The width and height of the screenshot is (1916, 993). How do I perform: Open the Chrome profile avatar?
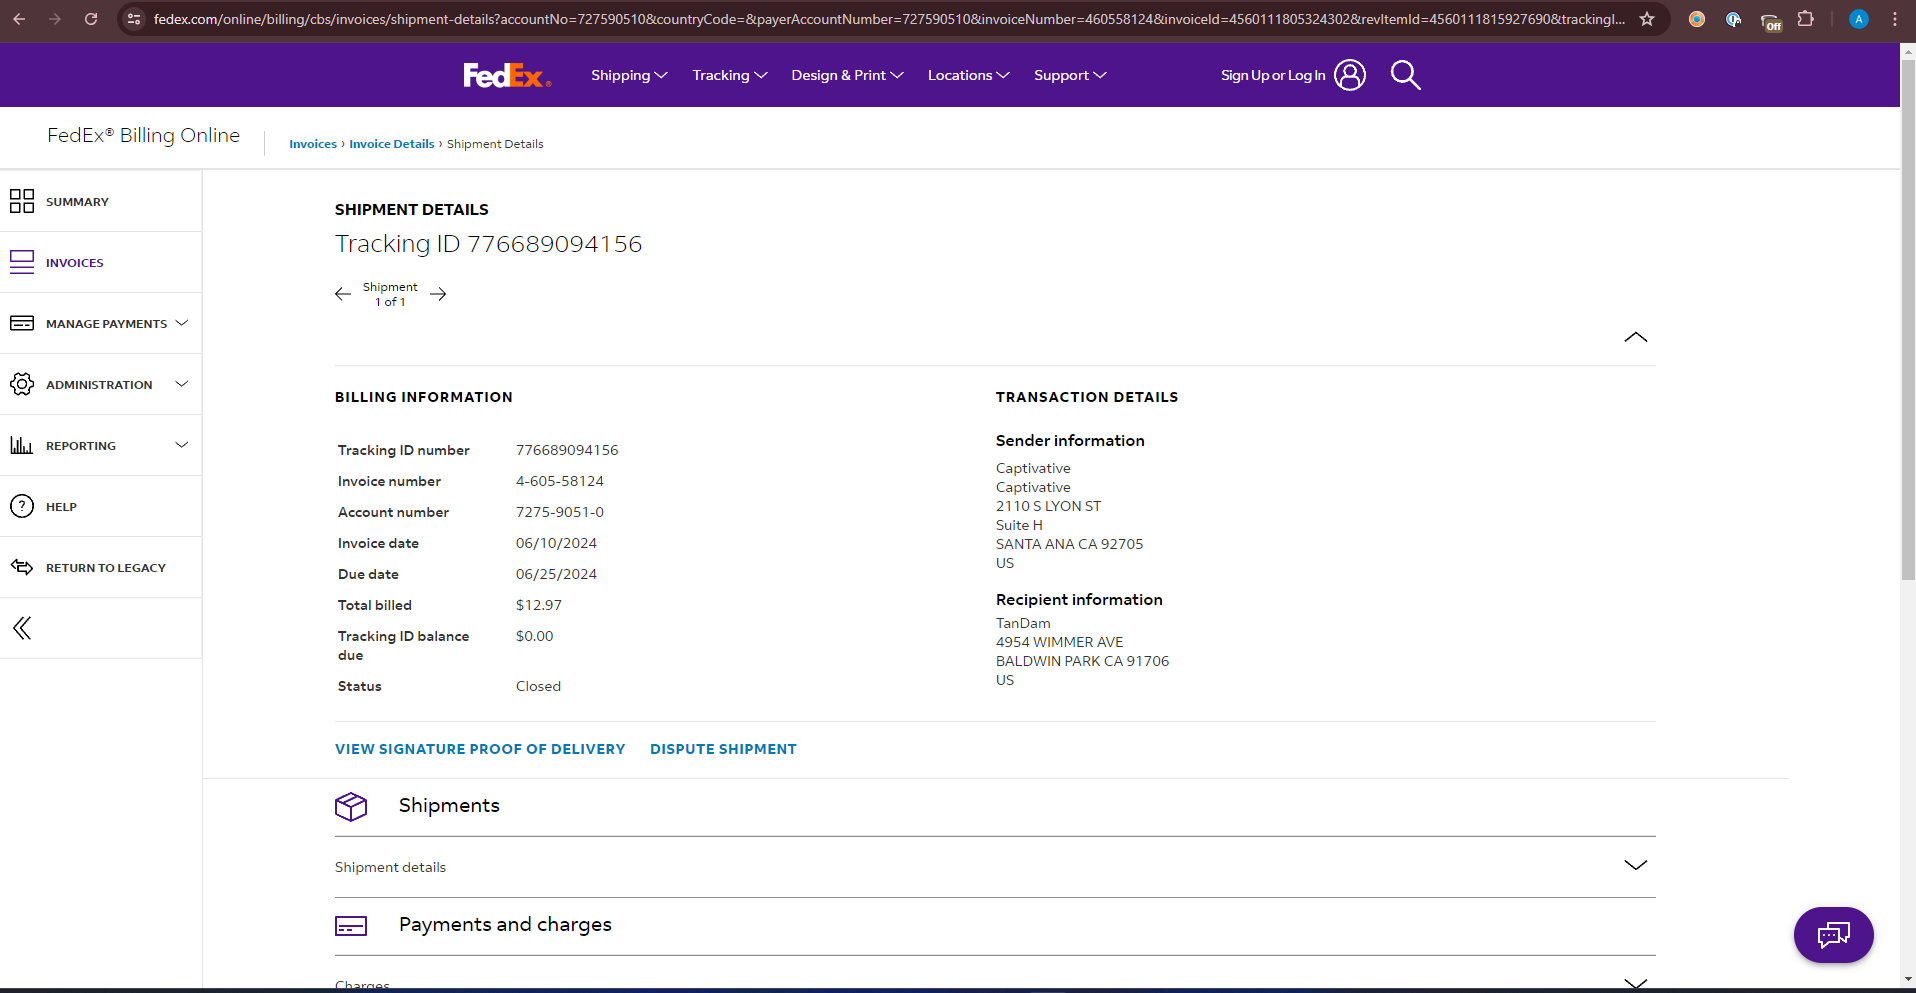coord(1859,19)
